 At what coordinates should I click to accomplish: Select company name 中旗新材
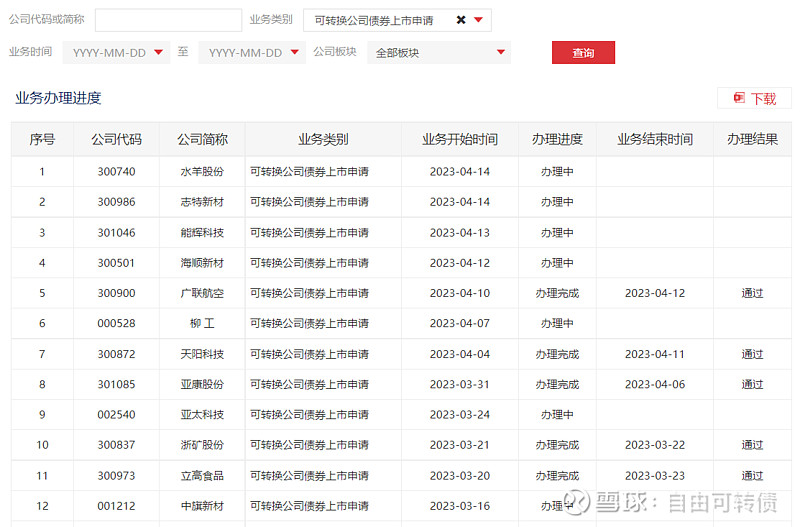coord(202,506)
